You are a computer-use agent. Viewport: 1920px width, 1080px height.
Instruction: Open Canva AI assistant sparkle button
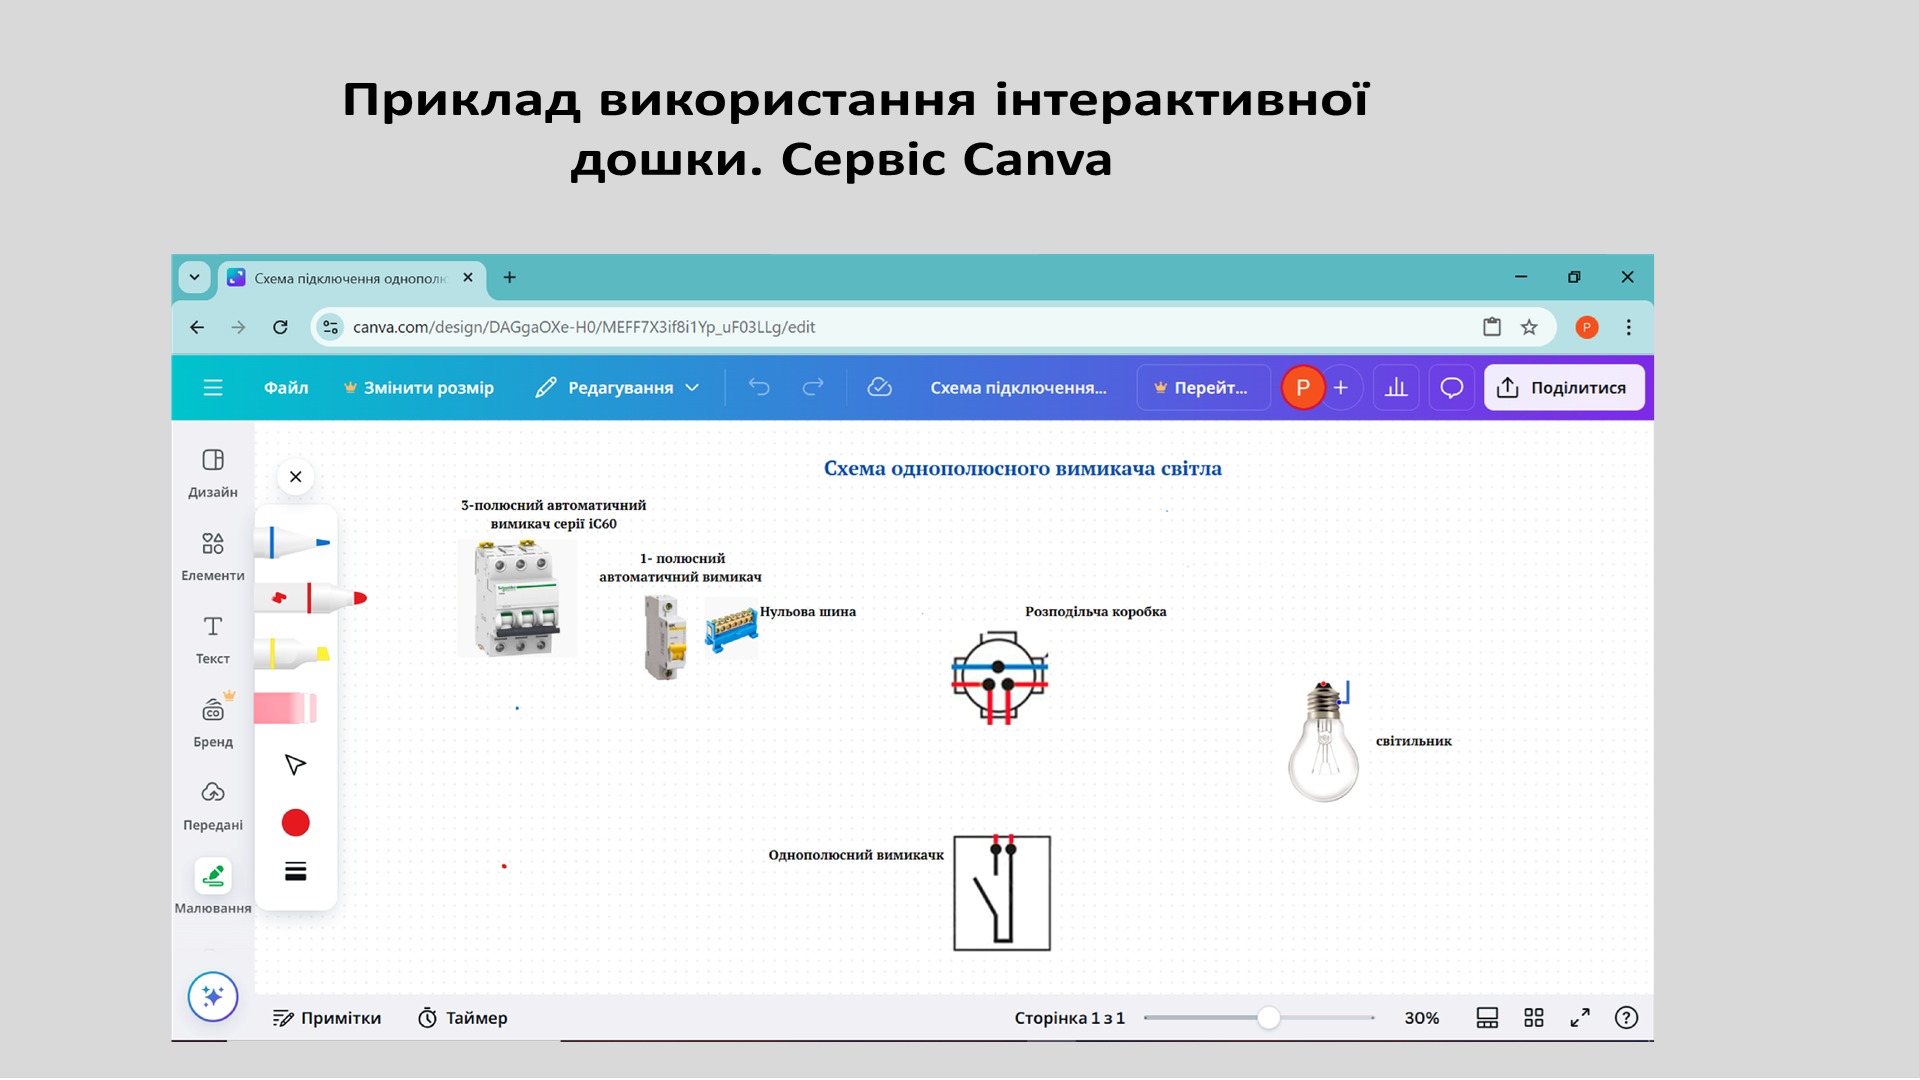[x=213, y=996]
